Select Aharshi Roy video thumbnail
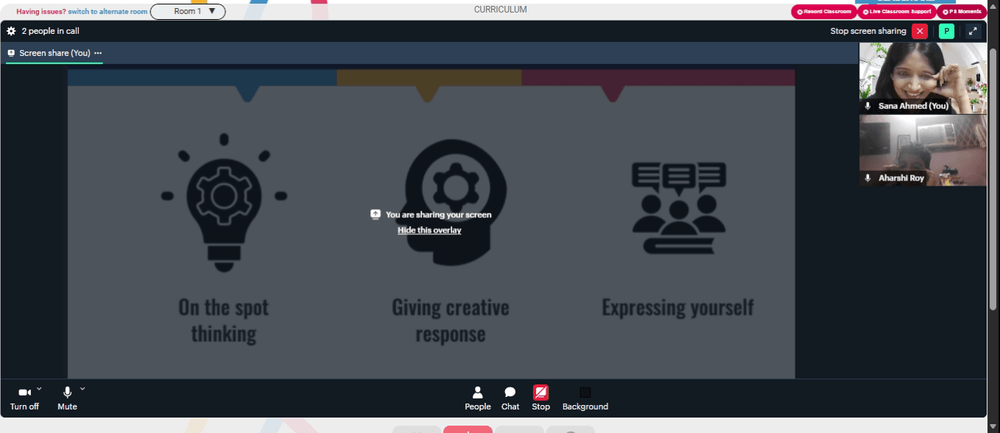Screen dimensions: 1000x433 923,150
